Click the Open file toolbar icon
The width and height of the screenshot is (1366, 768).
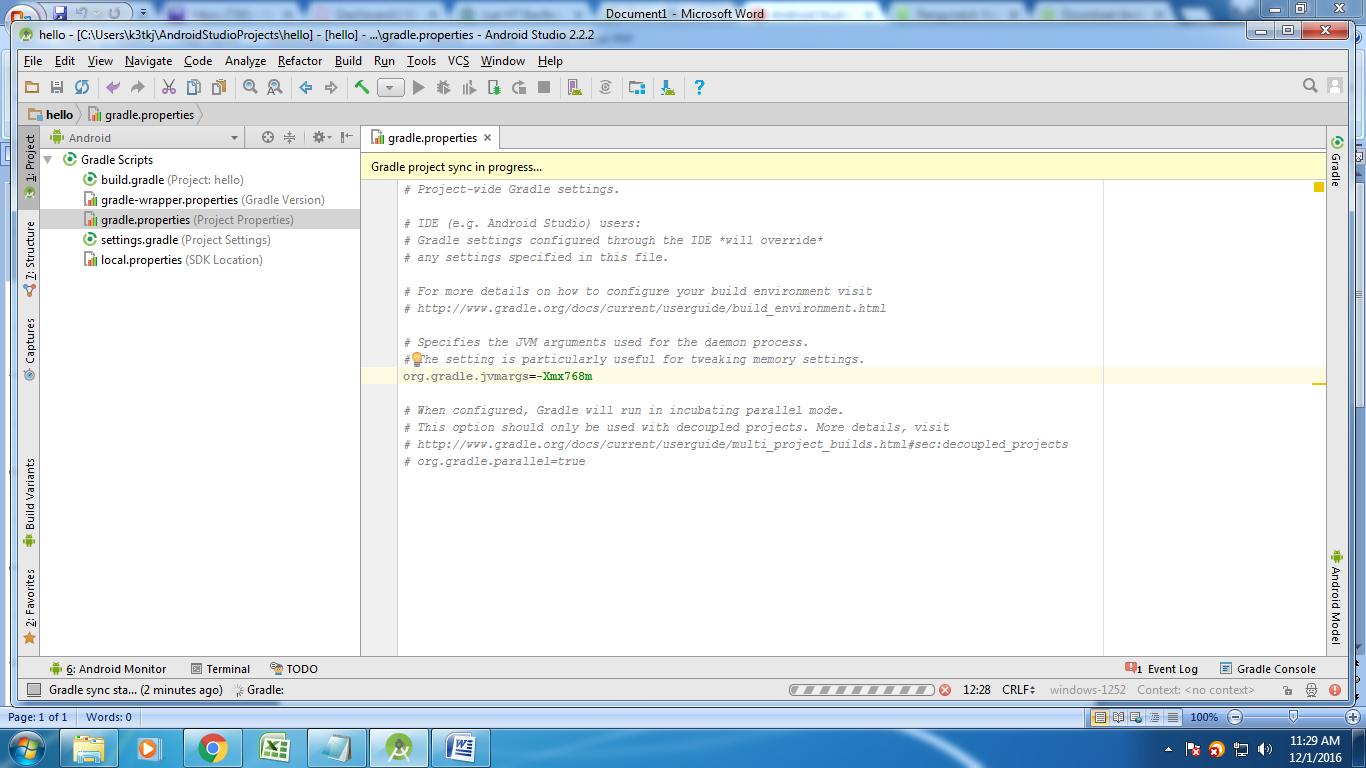tap(31, 88)
